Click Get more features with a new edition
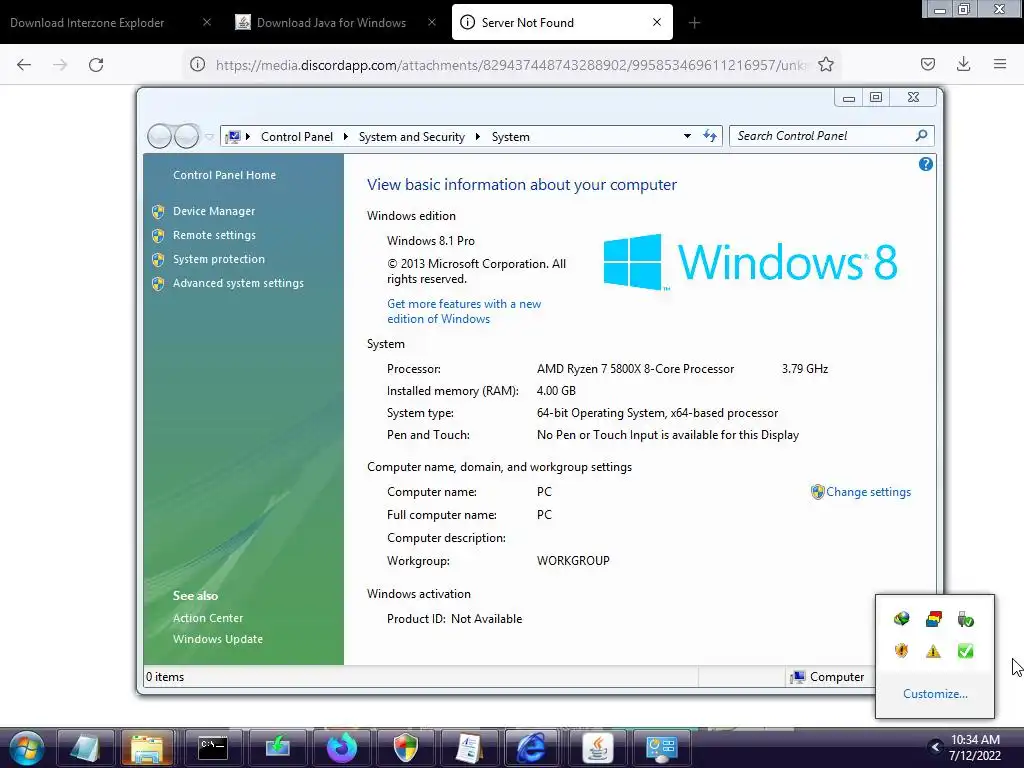The width and height of the screenshot is (1024, 768). (x=464, y=312)
